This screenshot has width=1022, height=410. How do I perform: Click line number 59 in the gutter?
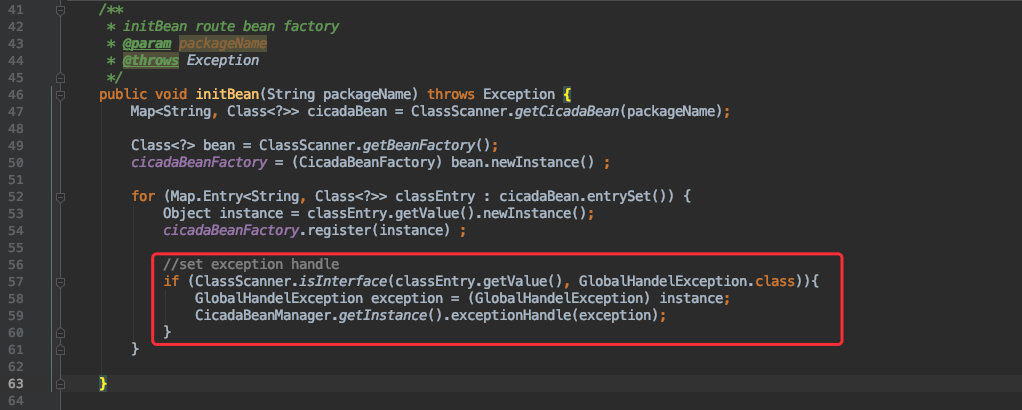click(x=16, y=315)
